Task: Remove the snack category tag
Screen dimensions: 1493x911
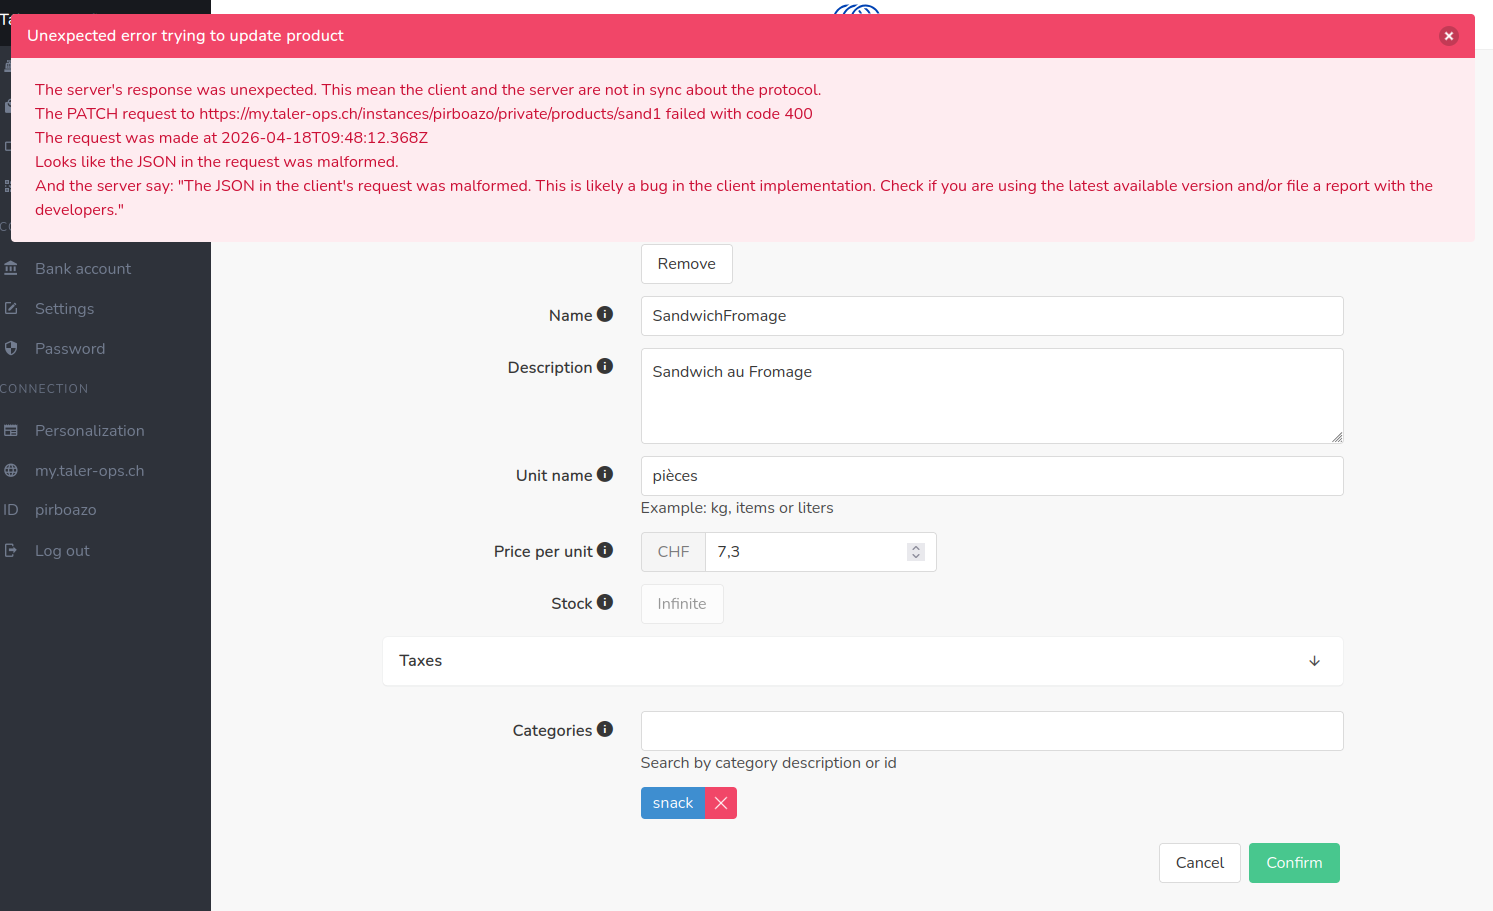Action: 721,803
